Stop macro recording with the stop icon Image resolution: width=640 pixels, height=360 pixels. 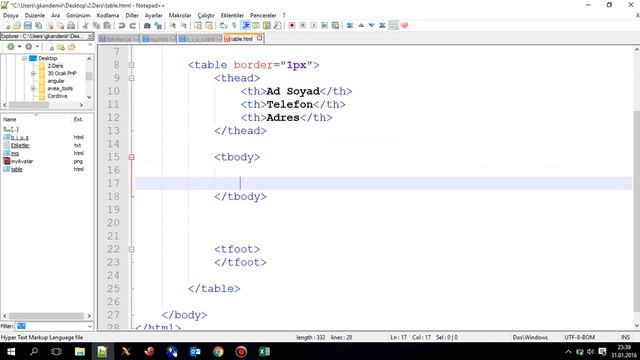coord(302,26)
